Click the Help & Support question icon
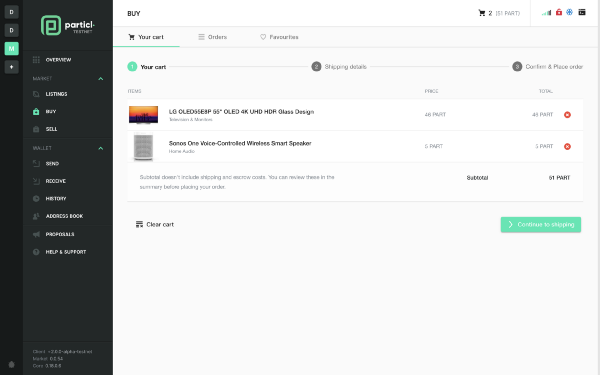The width and height of the screenshot is (600, 375). [36, 252]
